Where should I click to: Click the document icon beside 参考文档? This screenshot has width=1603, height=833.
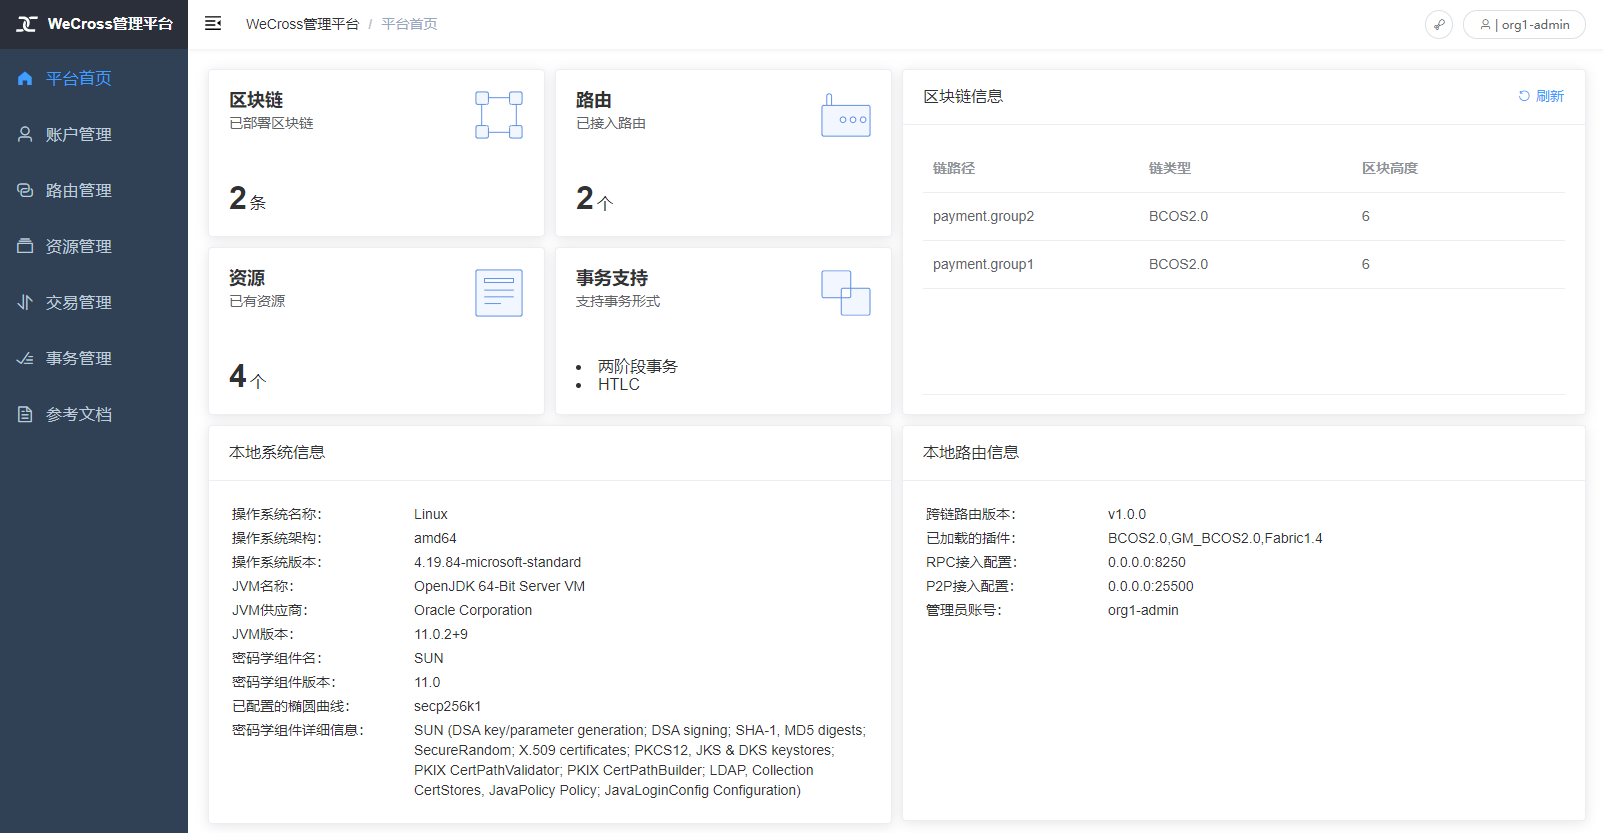coord(25,414)
